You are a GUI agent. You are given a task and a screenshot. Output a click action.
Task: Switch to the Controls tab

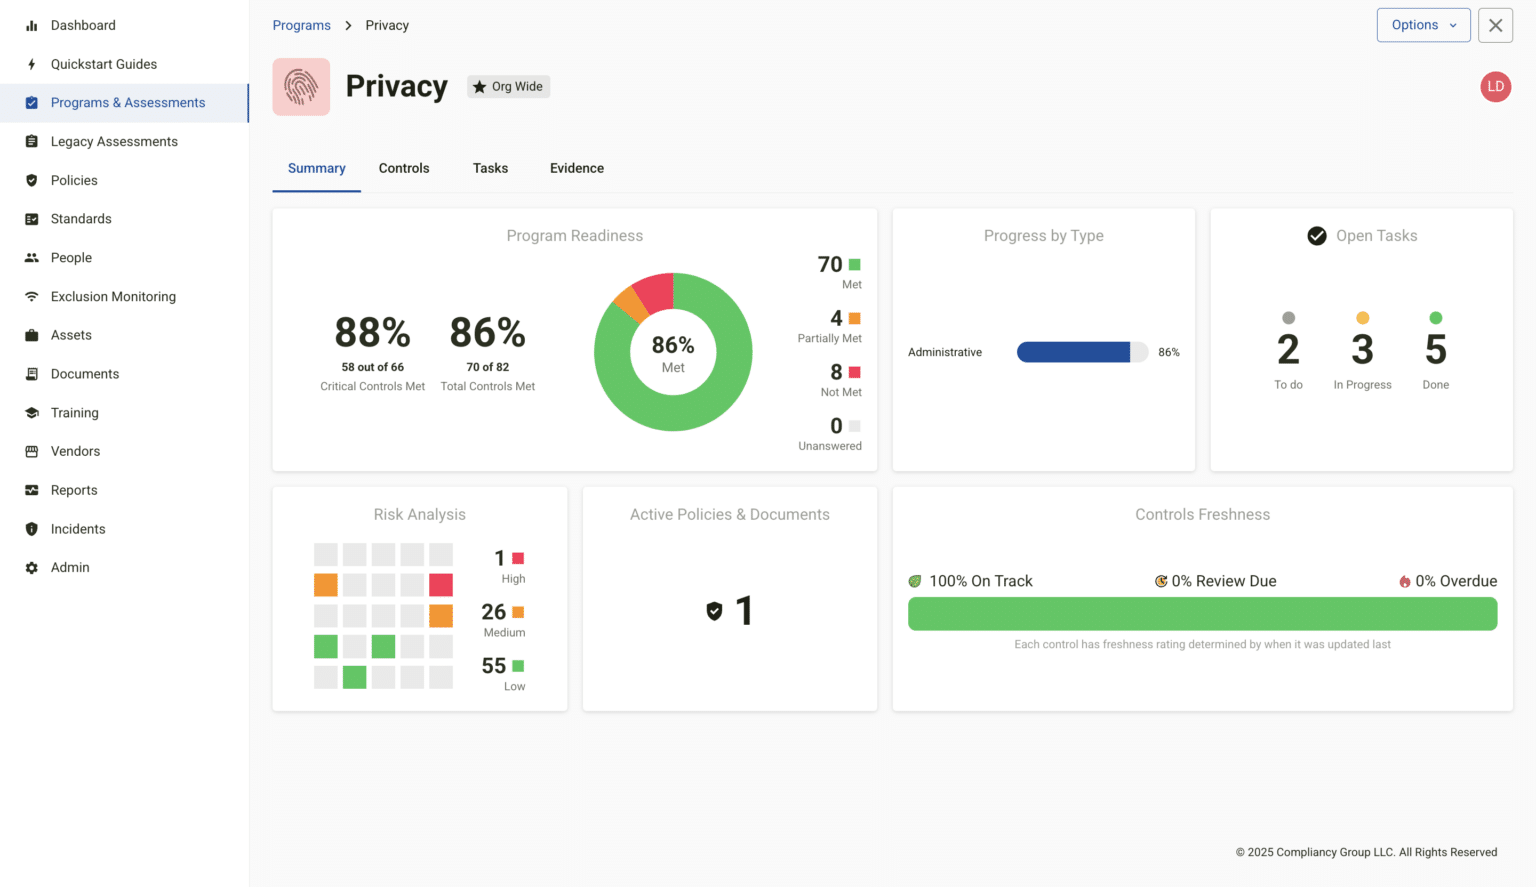coord(404,168)
